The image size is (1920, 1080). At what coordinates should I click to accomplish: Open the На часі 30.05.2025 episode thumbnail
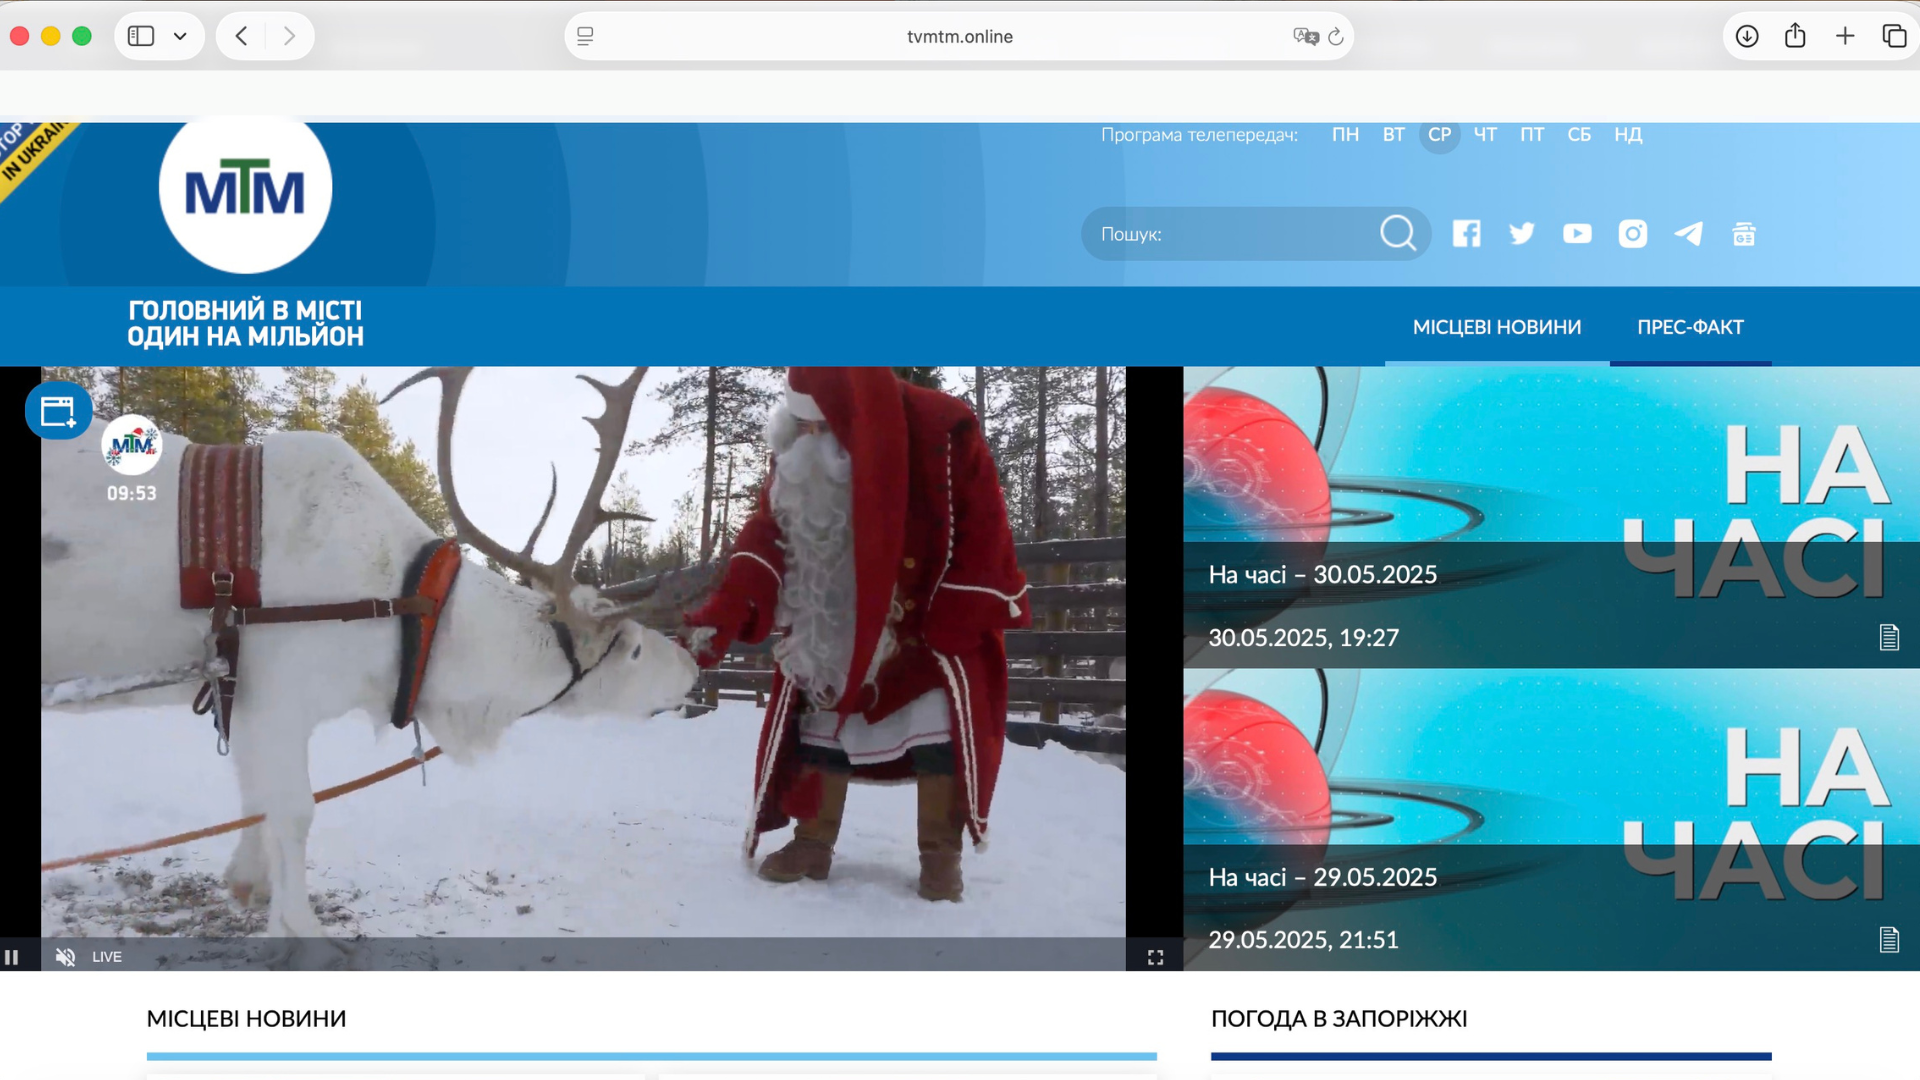tap(1550, 516)
